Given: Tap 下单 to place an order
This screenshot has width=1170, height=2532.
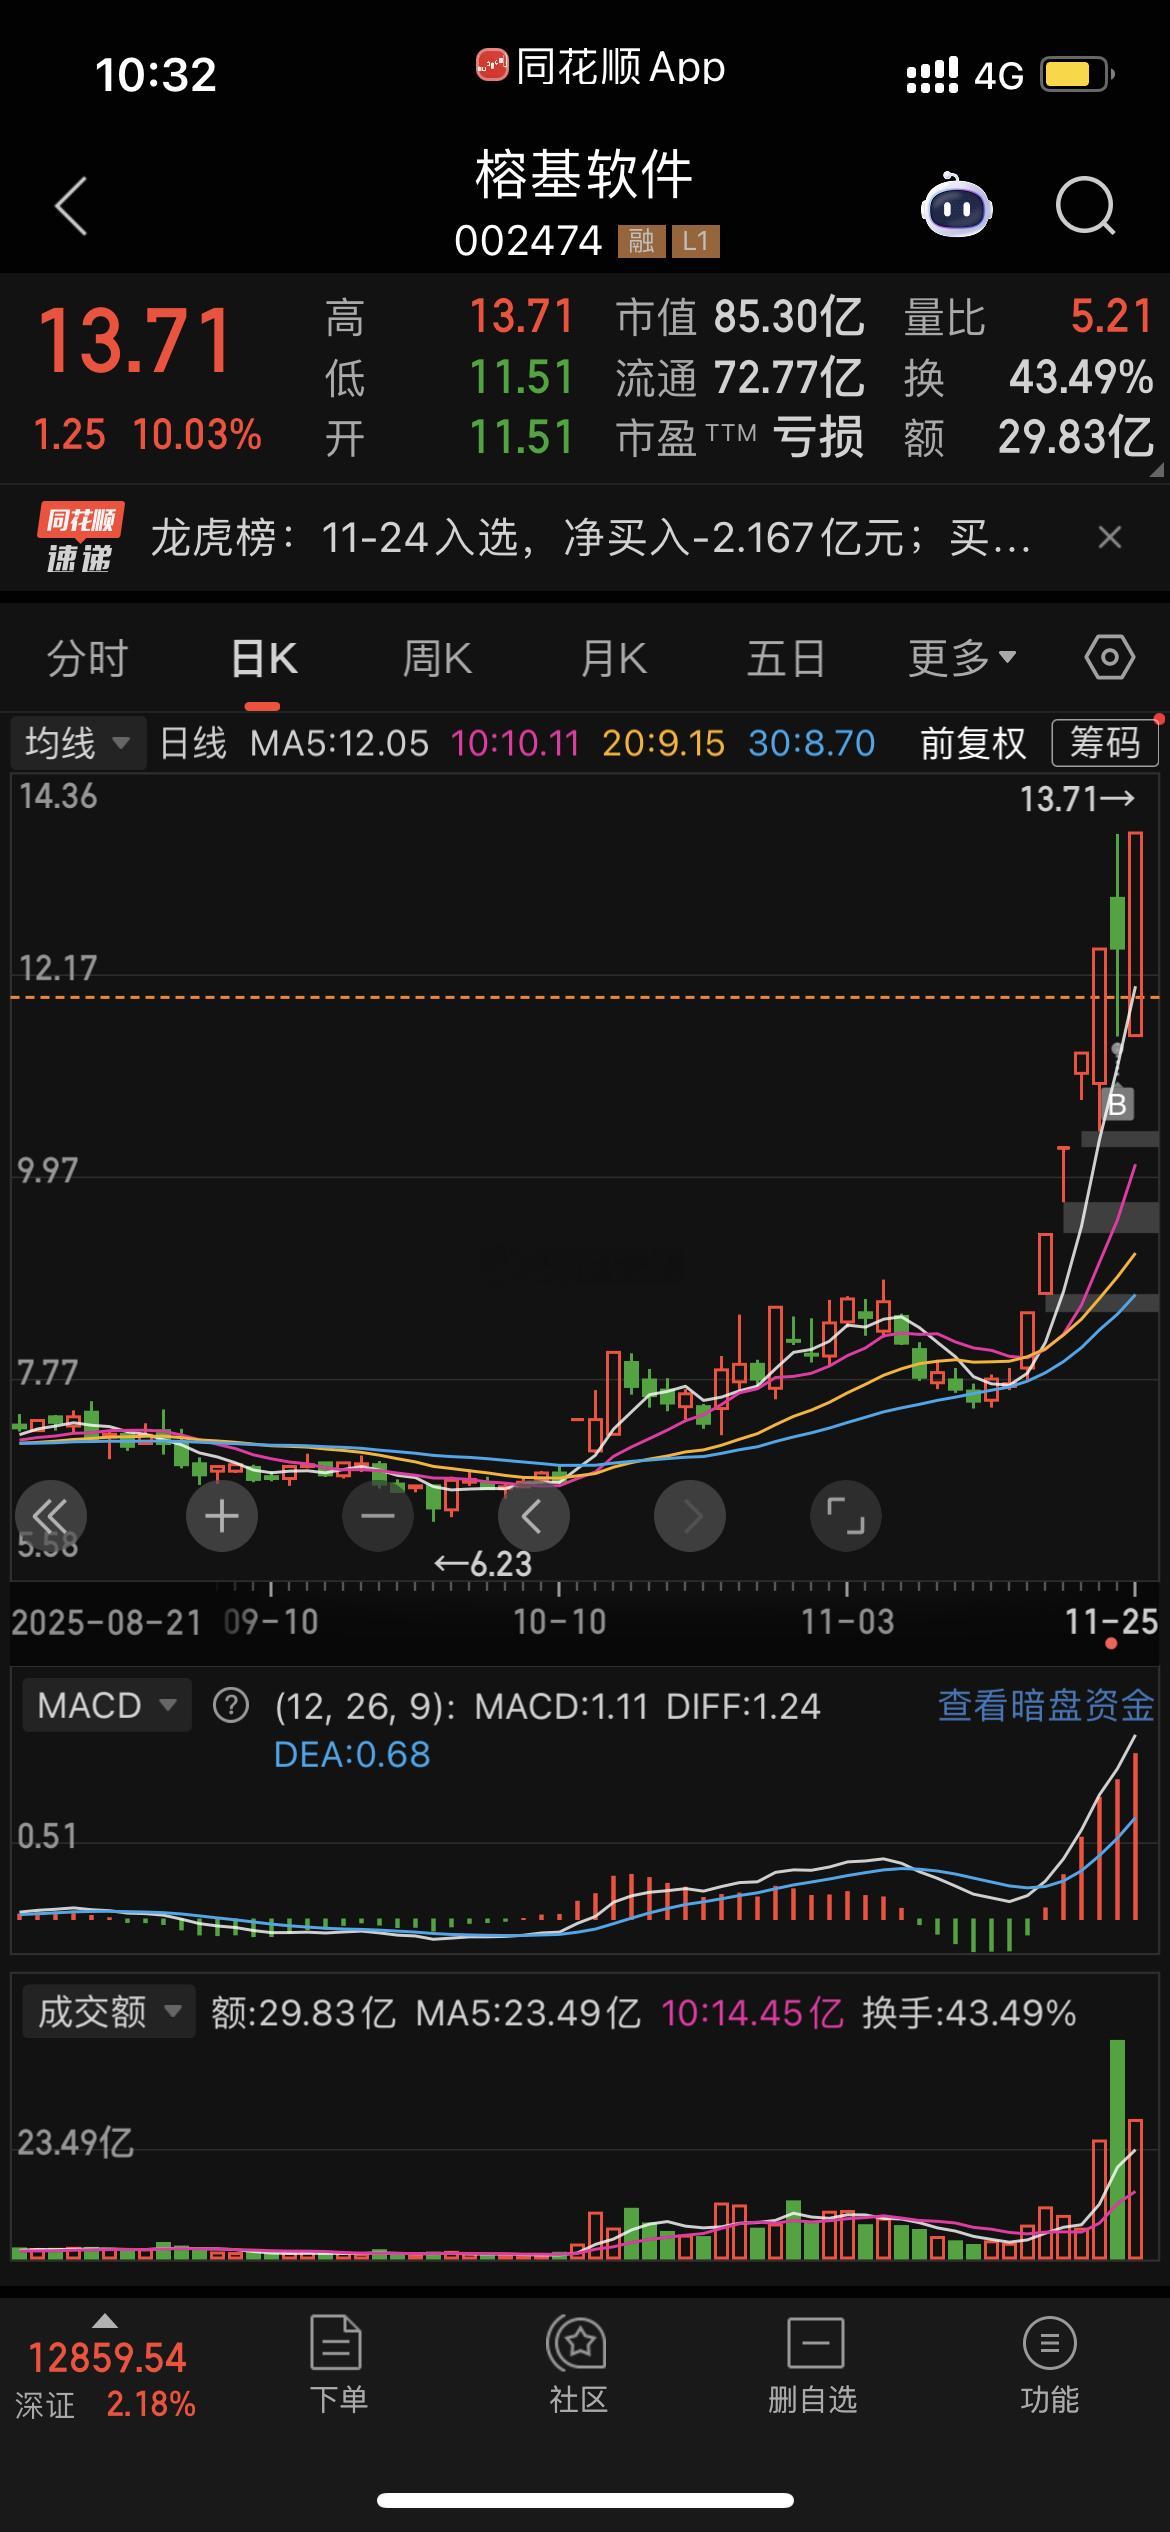Looking at the screenshot, I should click(x=338, y=2366).
